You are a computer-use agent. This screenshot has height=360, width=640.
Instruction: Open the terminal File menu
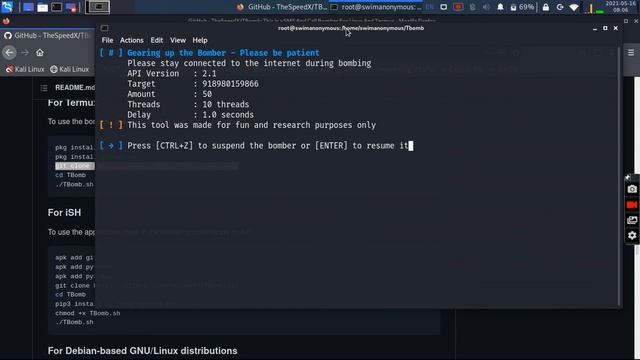click(x=107, y=40)
